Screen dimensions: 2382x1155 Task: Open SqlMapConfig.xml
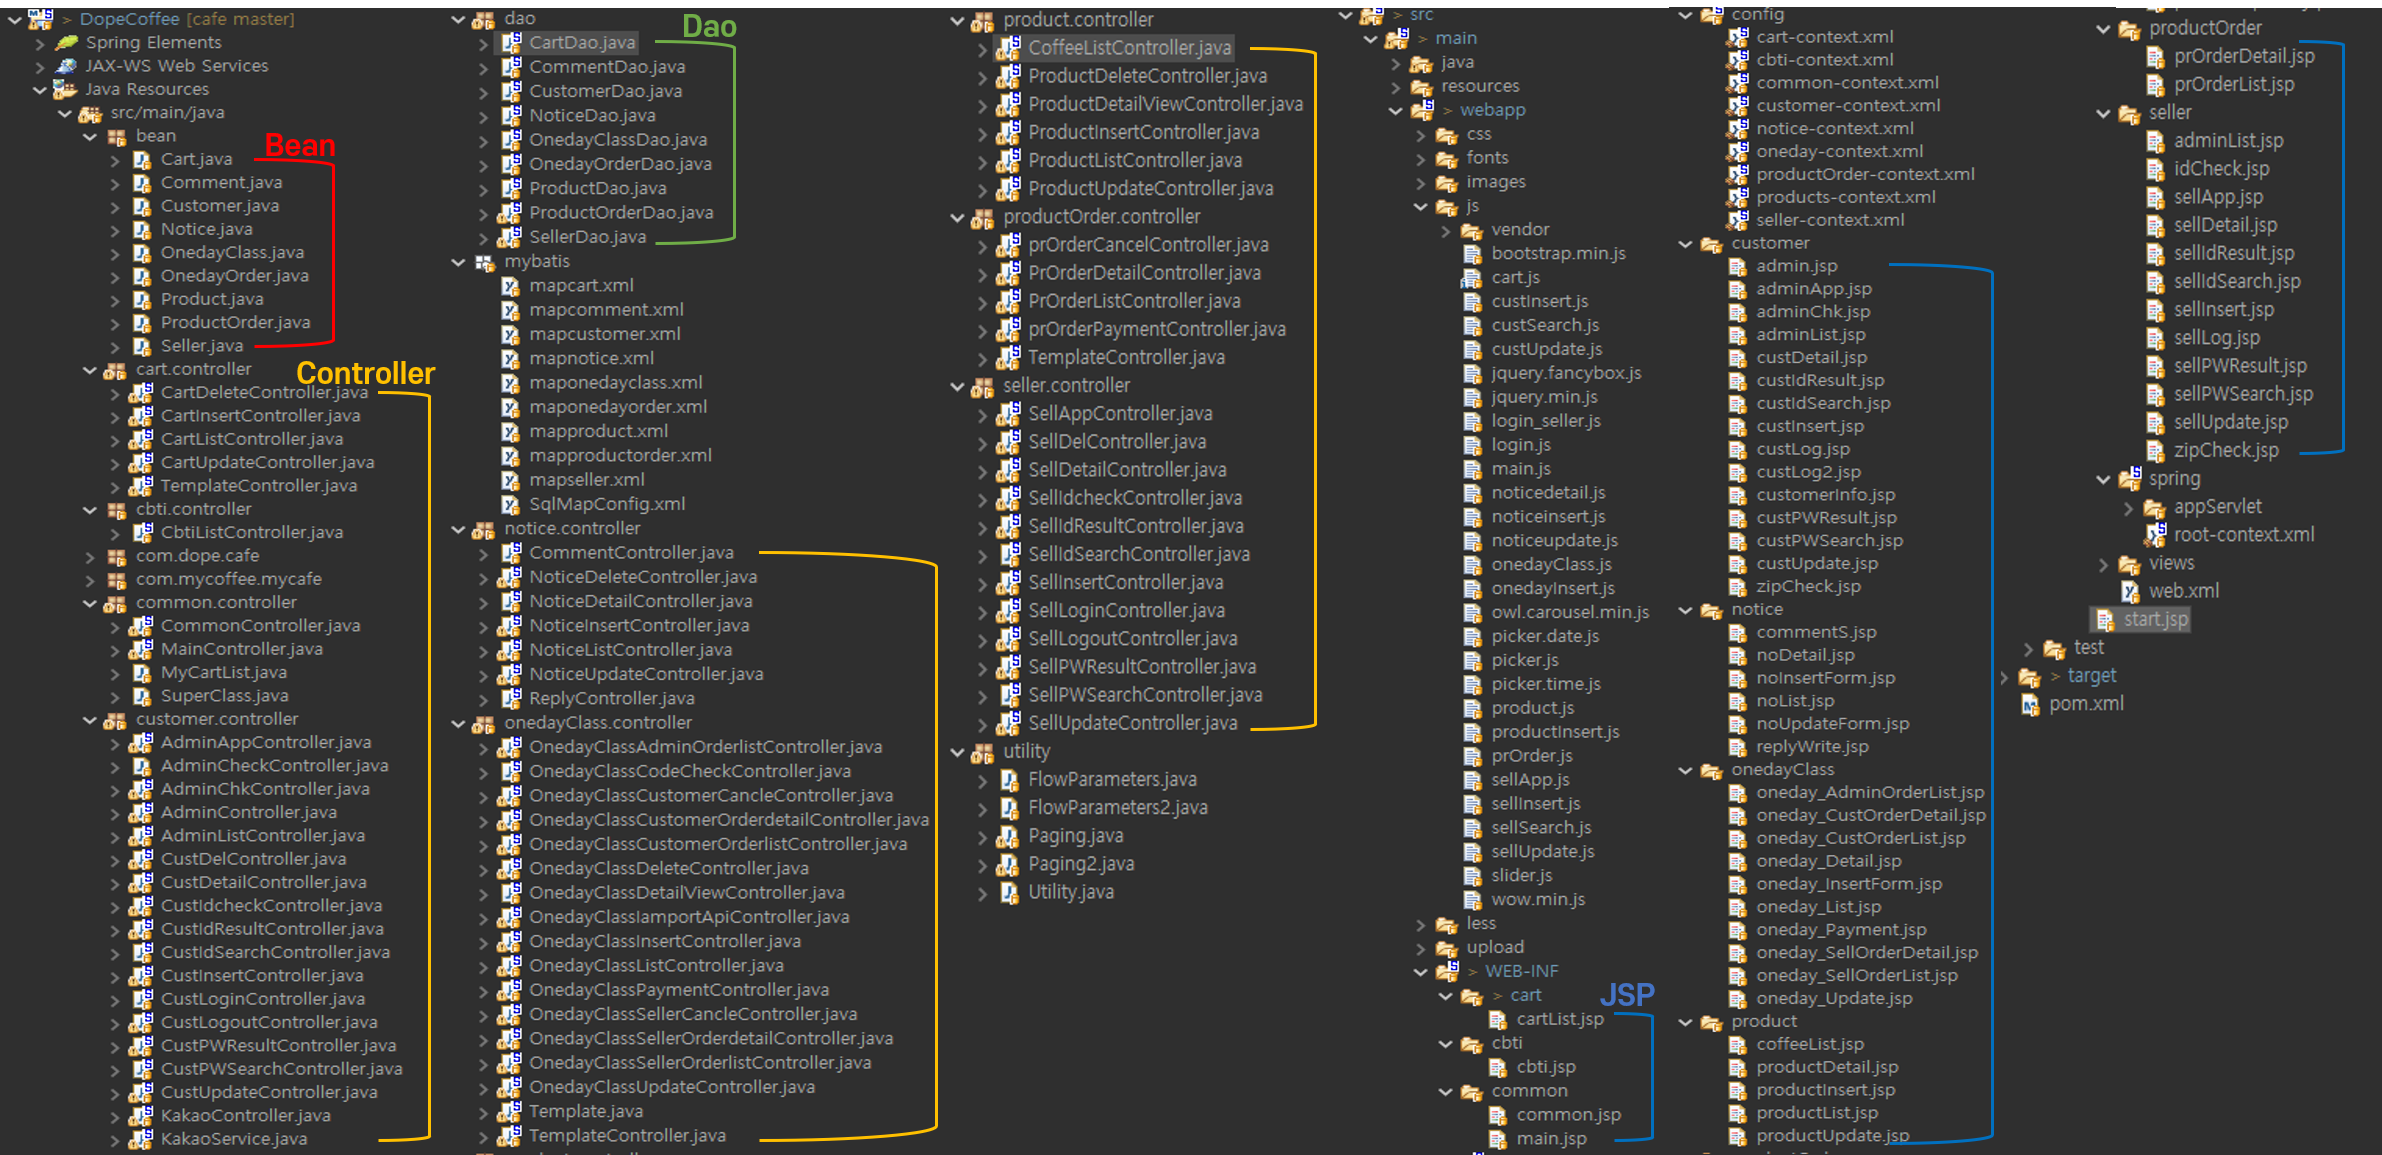pos(606,504)
